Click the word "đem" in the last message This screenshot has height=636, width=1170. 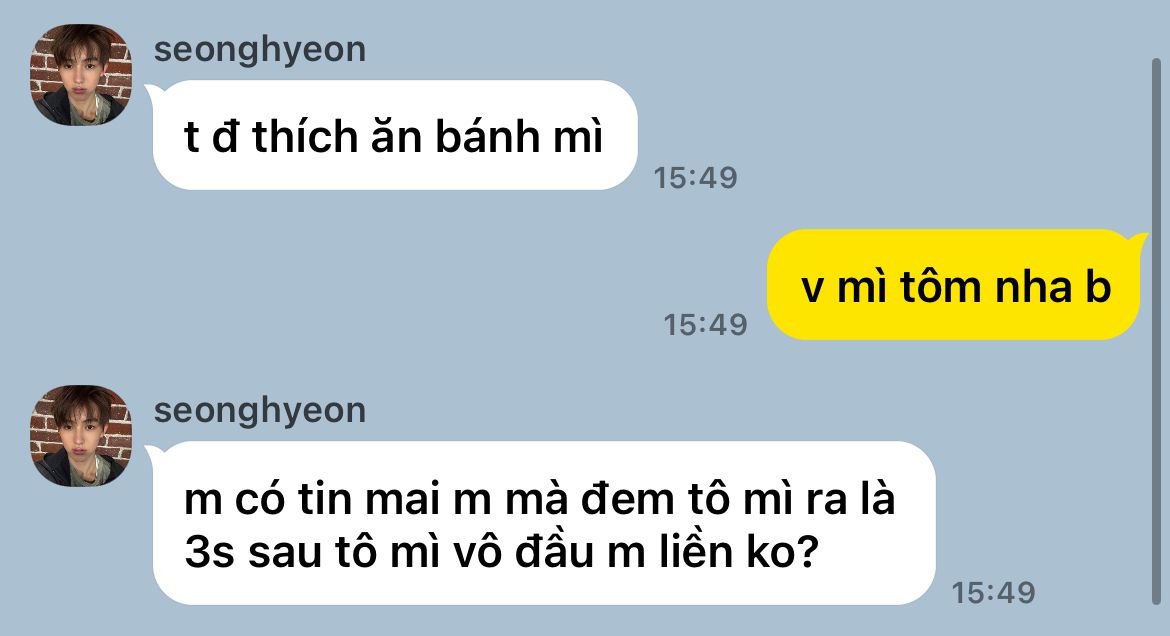[x=628, y=499]
